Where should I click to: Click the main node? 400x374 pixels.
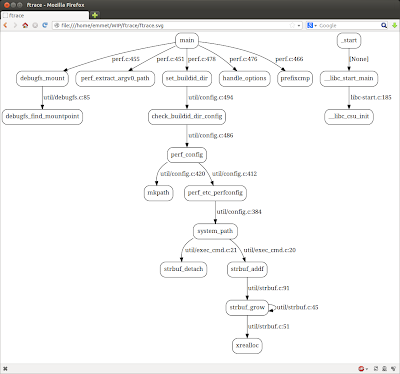point(187,40)
